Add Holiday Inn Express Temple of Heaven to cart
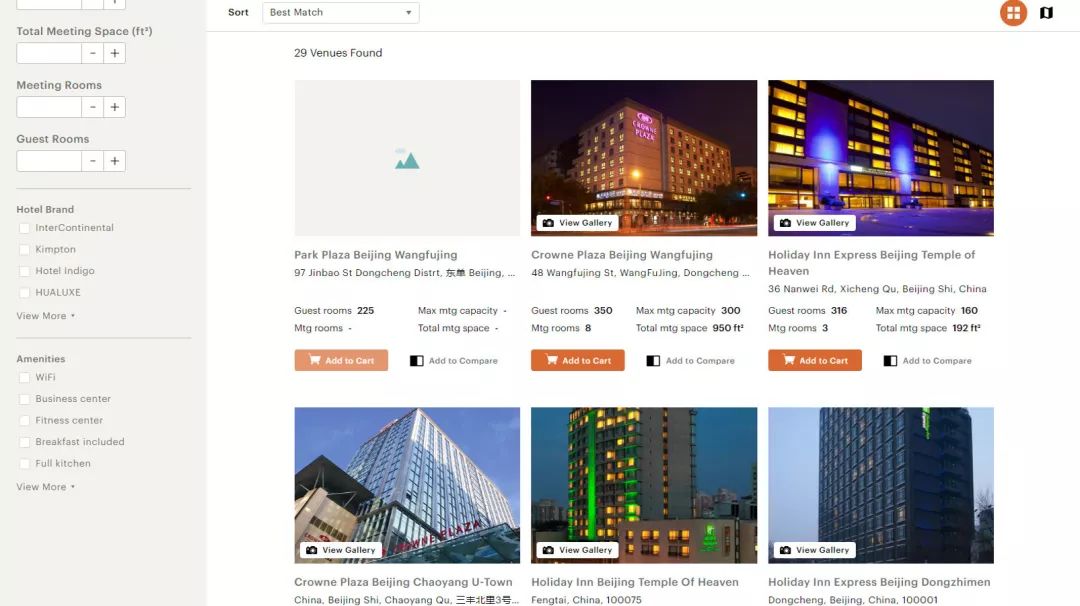This screenshot has width=1080, height=606. [x=815, y=360]
